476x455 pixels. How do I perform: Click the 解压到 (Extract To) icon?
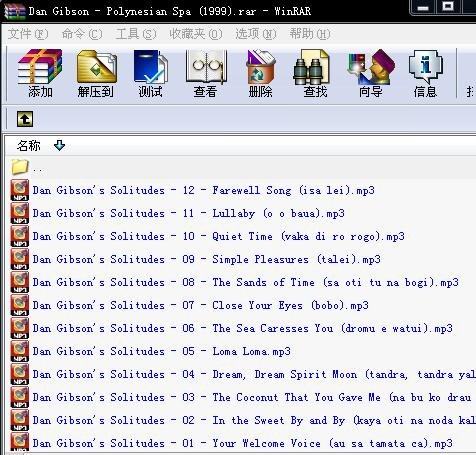click(x=96, y=73)
